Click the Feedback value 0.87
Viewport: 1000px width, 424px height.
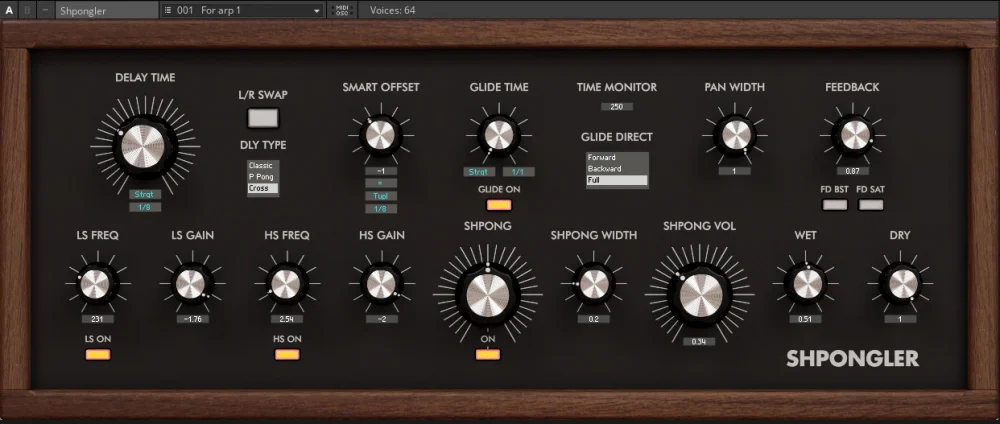tap(853, 171)
